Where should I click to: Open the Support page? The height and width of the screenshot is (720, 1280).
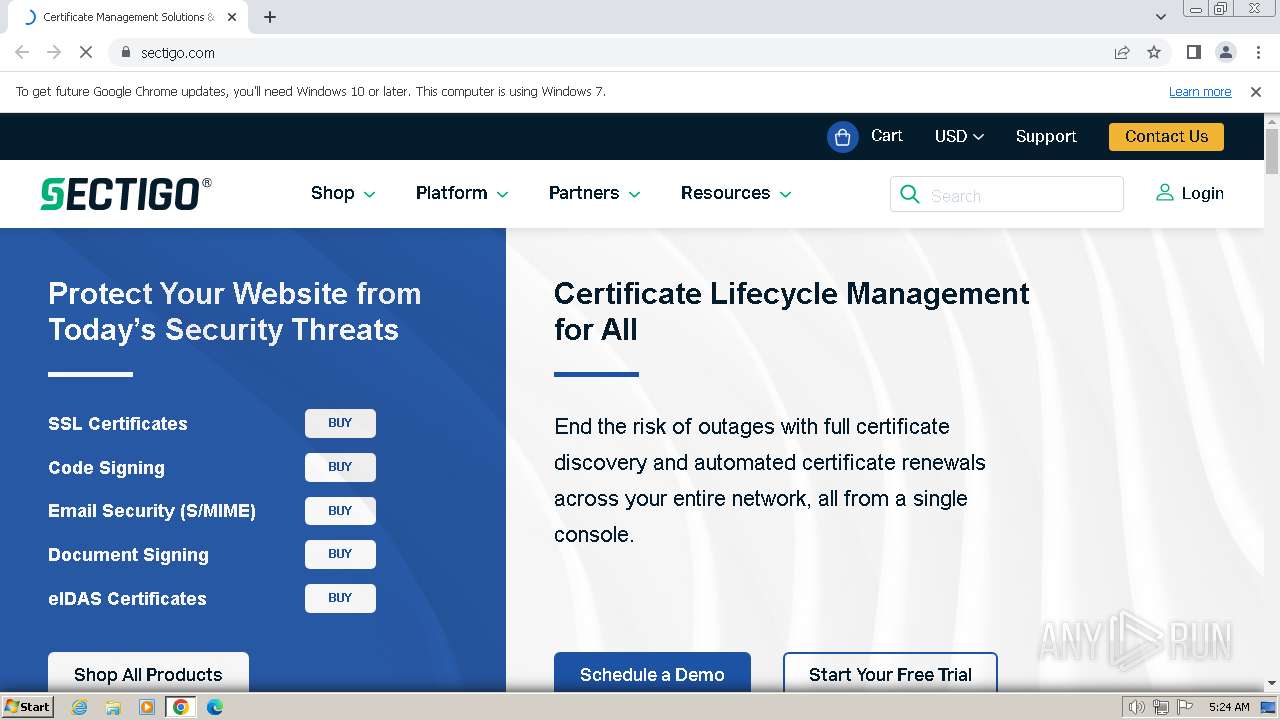click(1046, 136)
